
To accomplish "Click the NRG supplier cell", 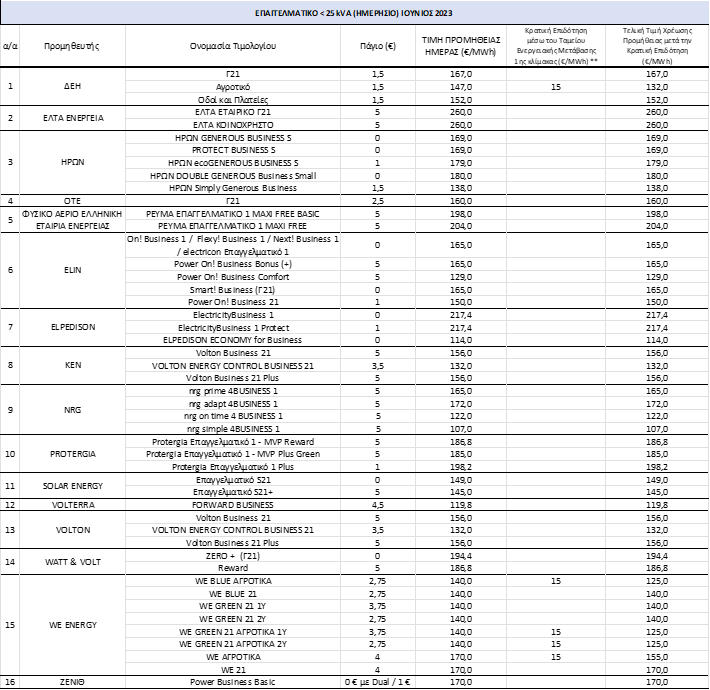I will pos(72,410).
